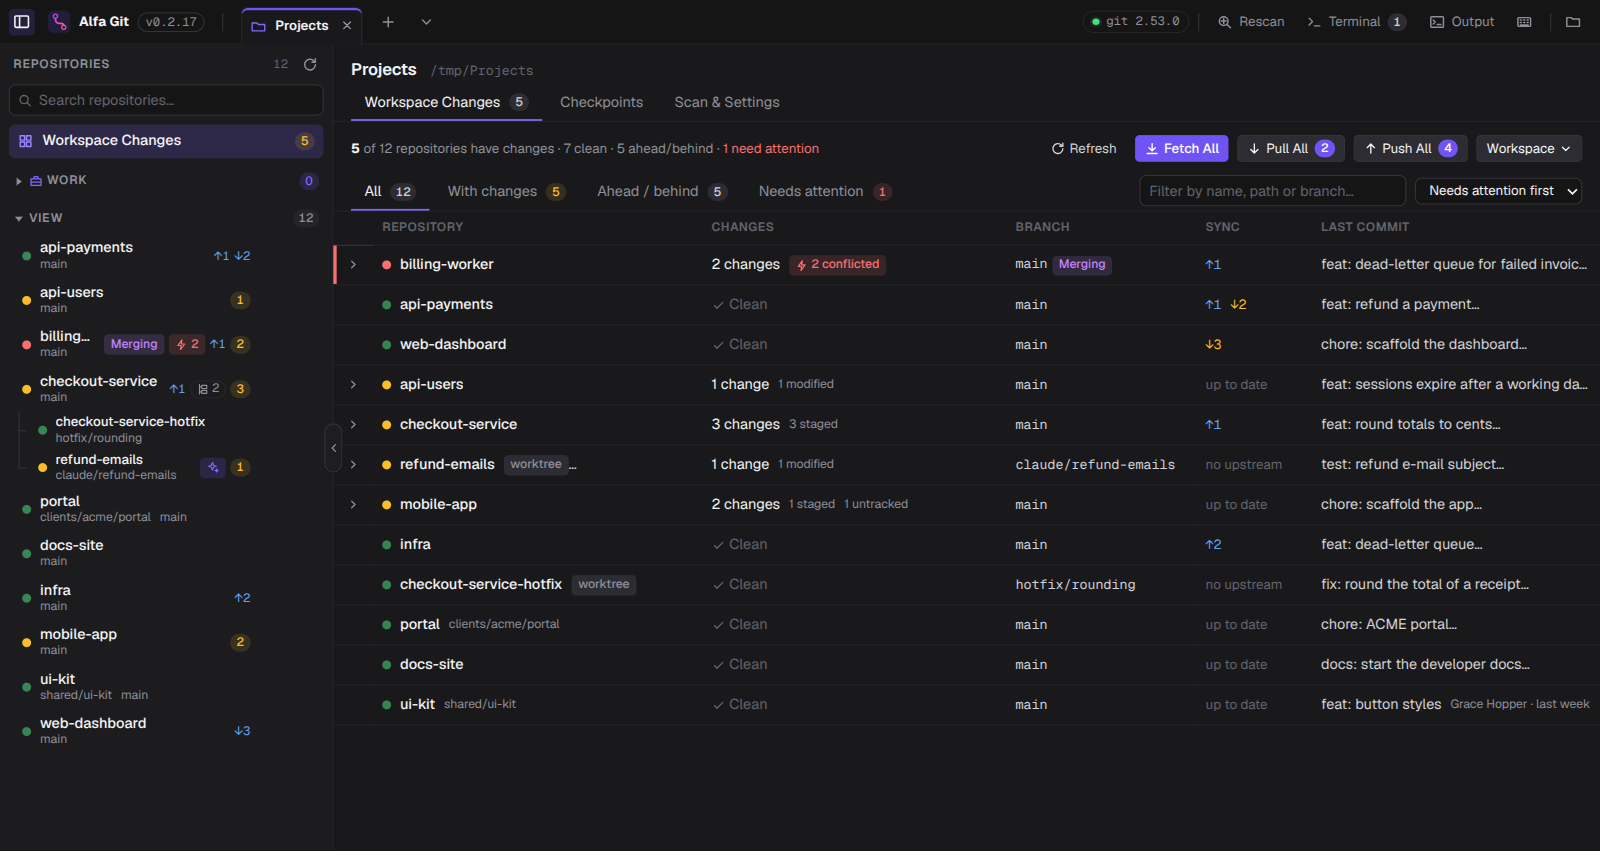
Task: Show the Output panel
Action: coord(1462,22)
